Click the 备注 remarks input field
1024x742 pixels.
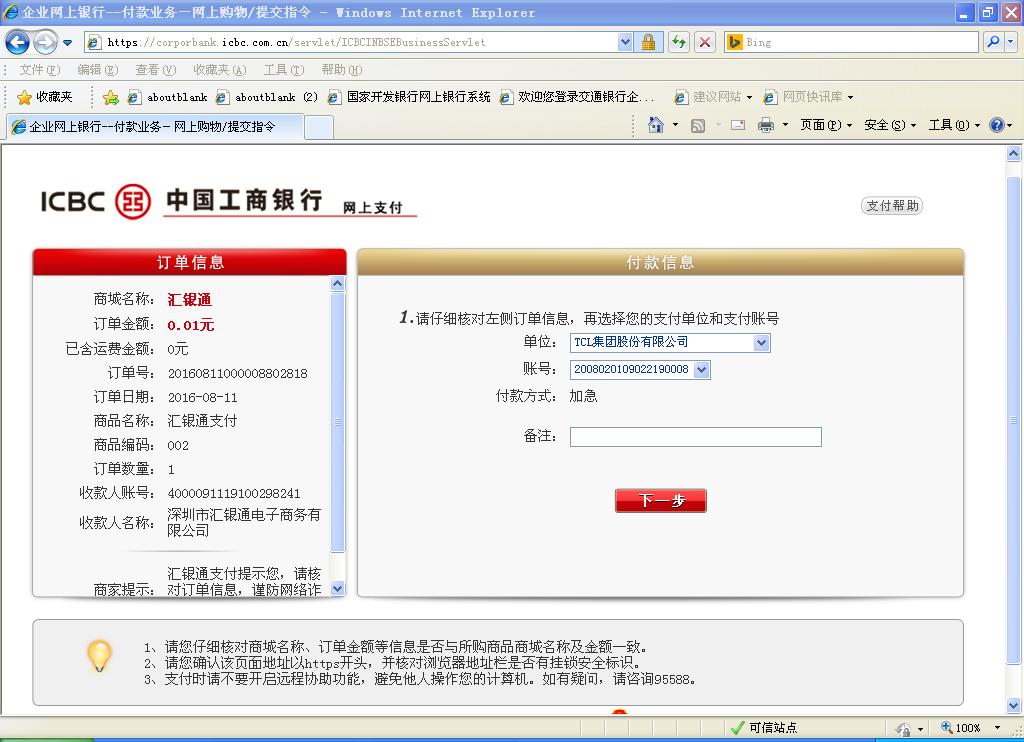pyautogui.click(x=696, y=437)
